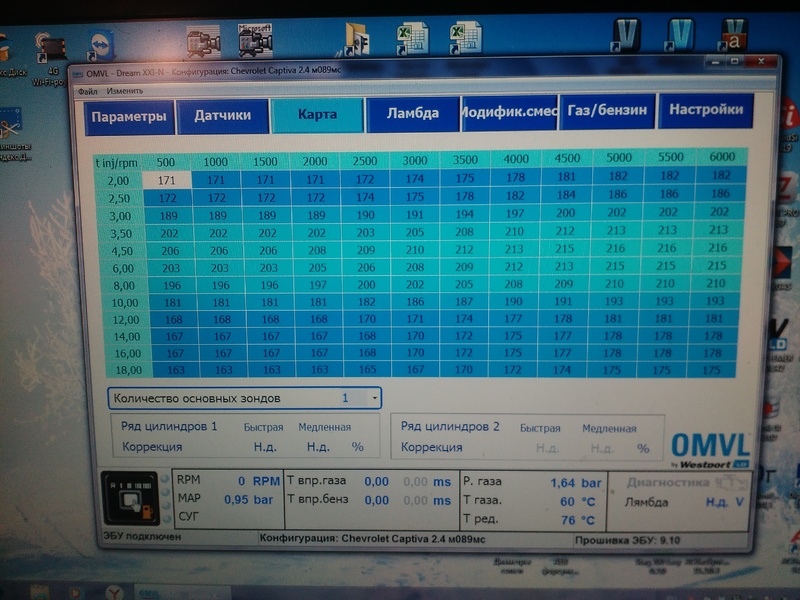This screenshot has width=800, height=600.
Task: Open the V desktop icon with red 'a' badge
Action: pyautogui.click(x=733, y=35)
